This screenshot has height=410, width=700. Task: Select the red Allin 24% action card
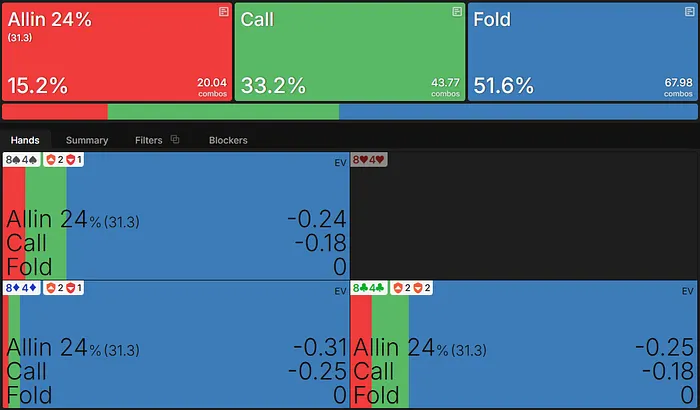click(x=116, y=50)
